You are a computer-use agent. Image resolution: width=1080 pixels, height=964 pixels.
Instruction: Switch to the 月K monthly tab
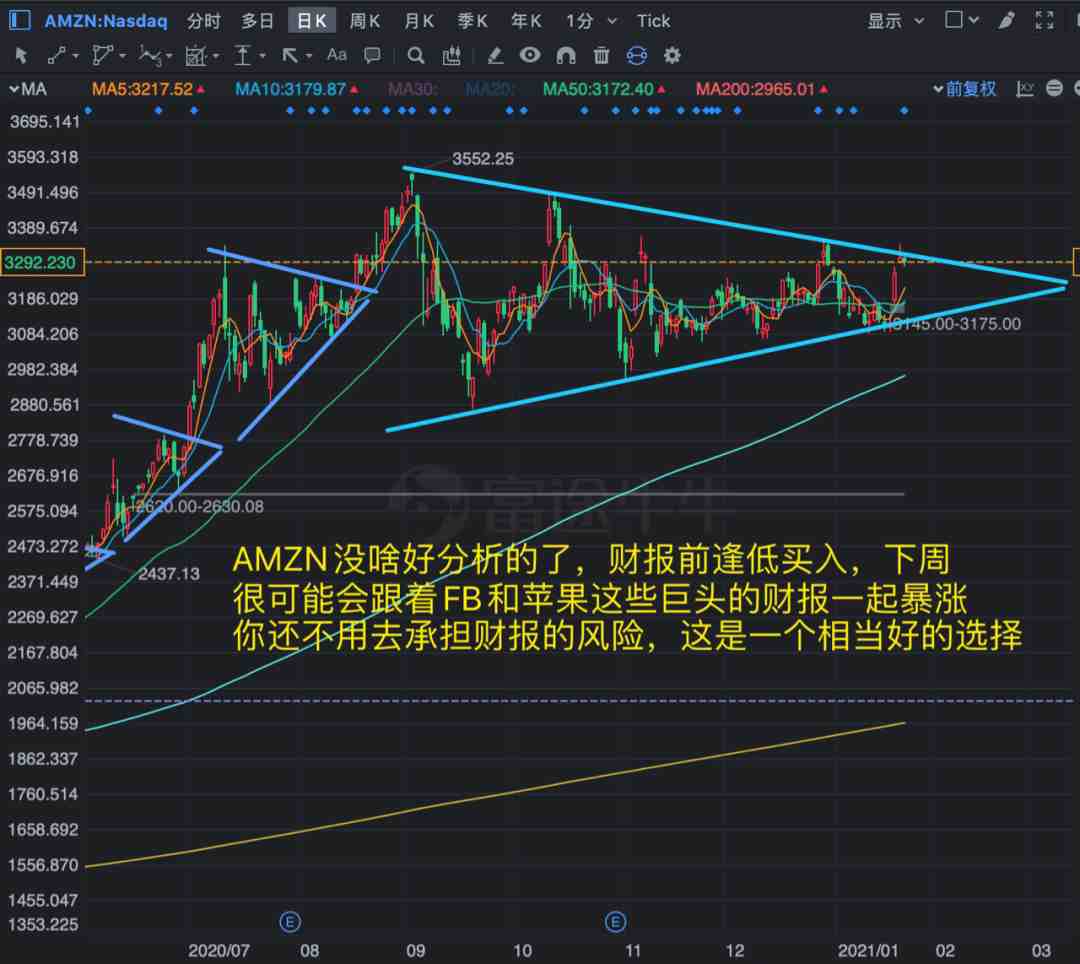(x=419, y=21)
